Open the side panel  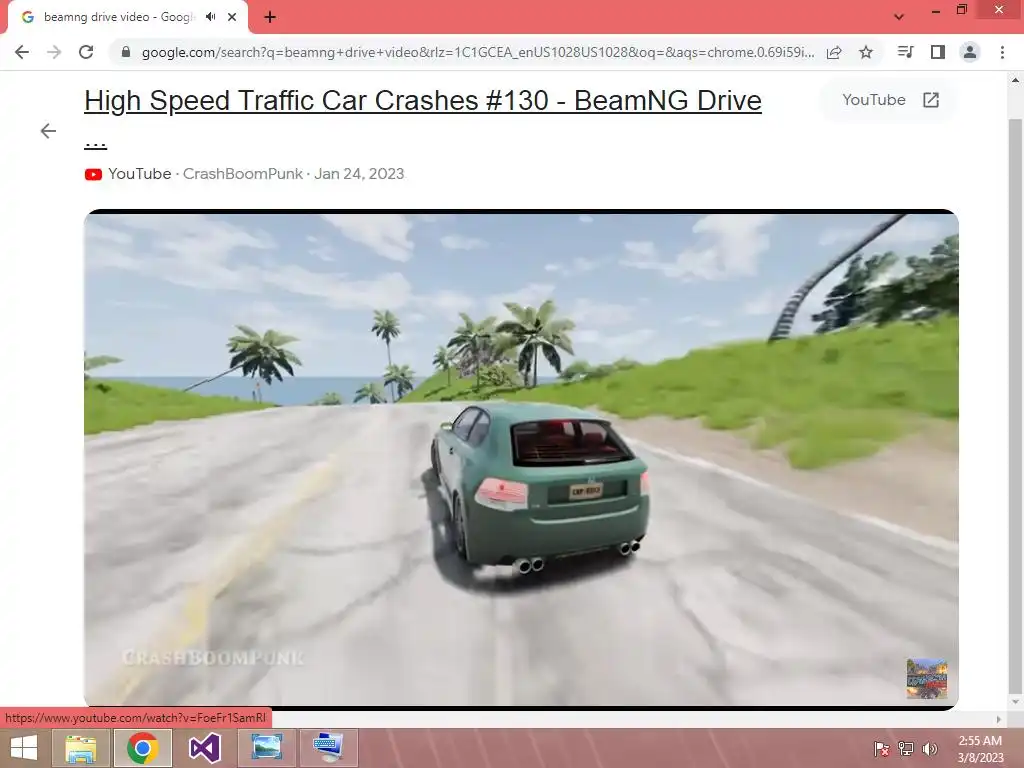coord(938,52)
